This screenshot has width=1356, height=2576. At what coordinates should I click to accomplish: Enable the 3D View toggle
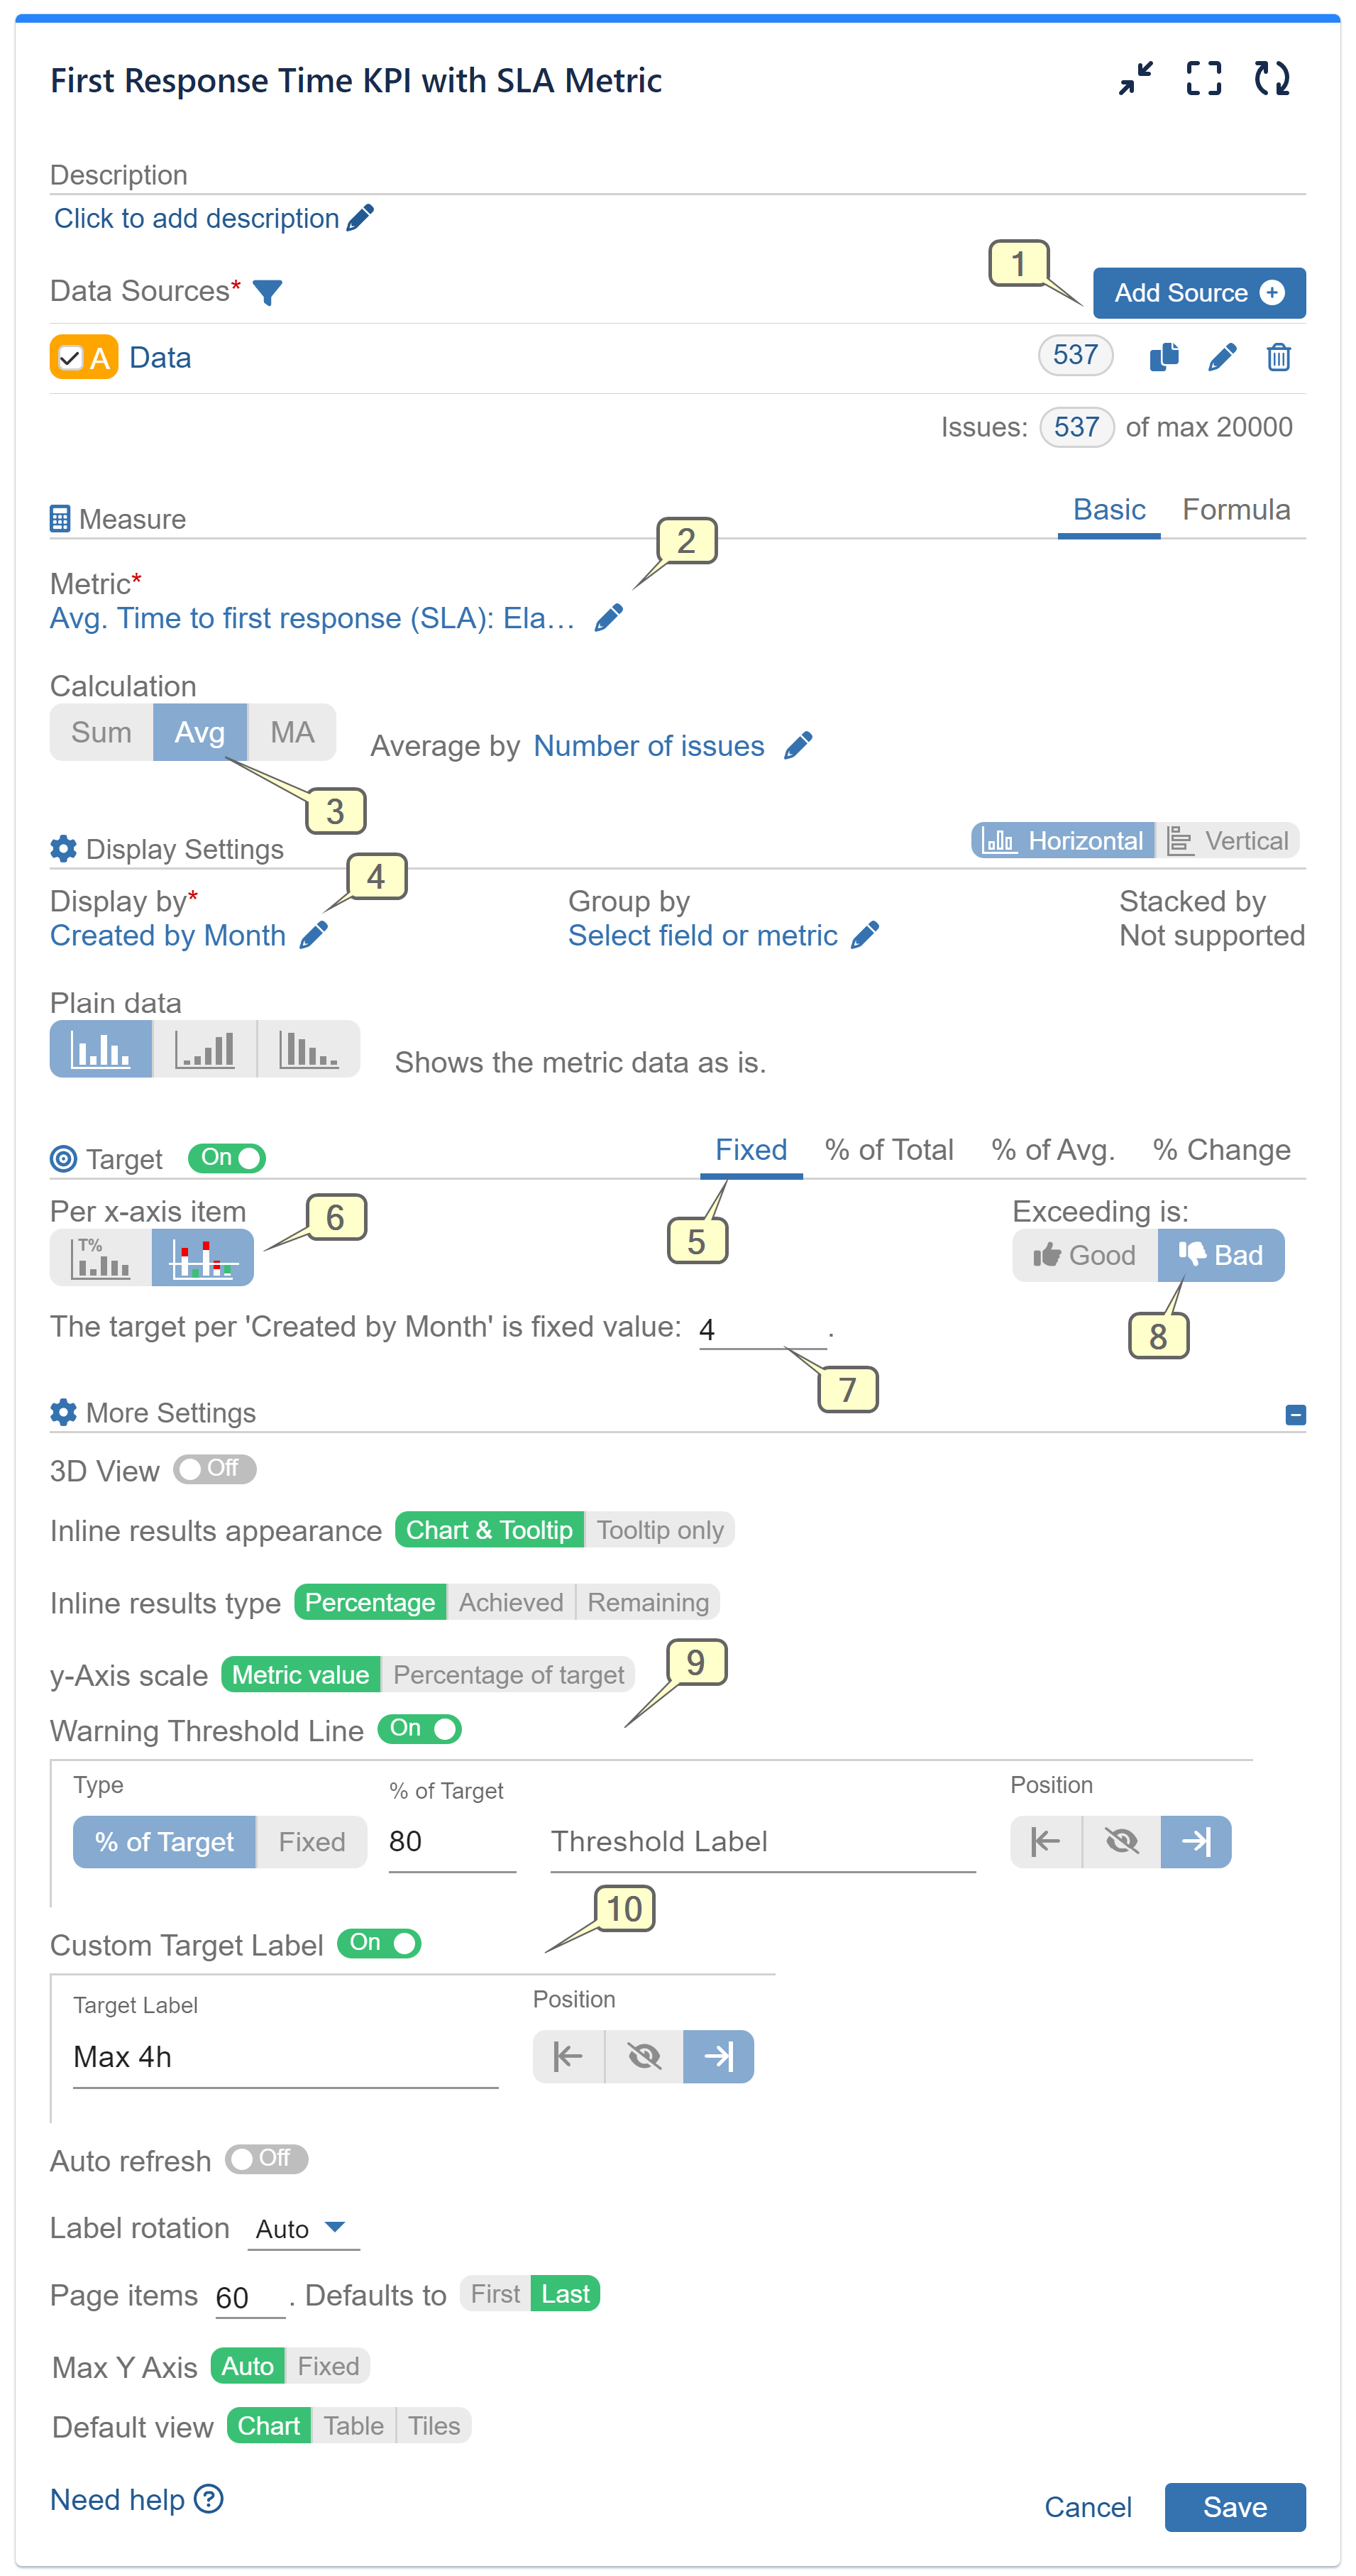214,1470
